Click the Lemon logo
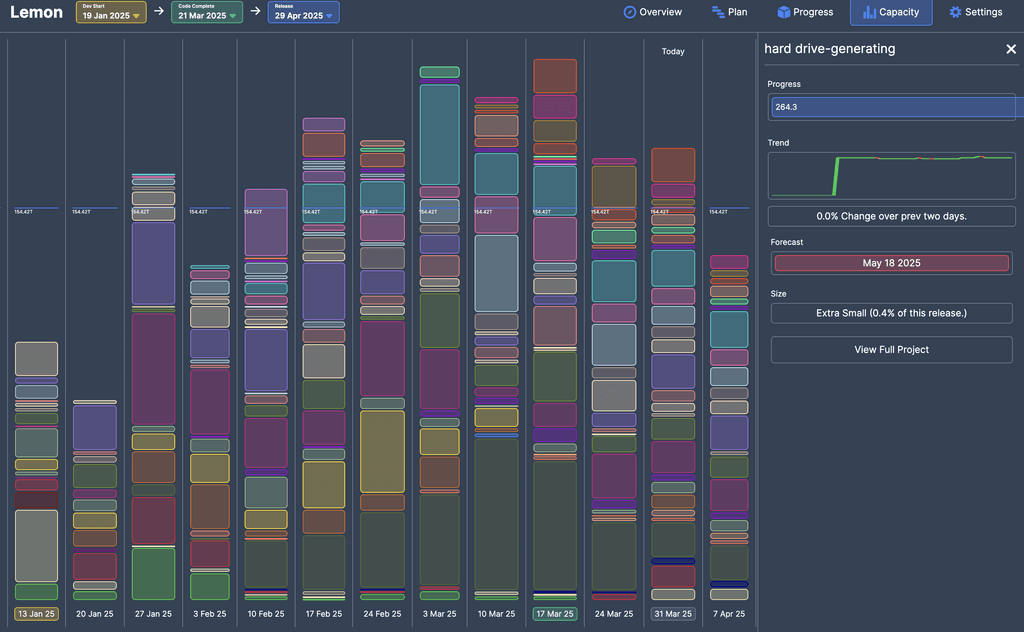 tap(36, 12)
